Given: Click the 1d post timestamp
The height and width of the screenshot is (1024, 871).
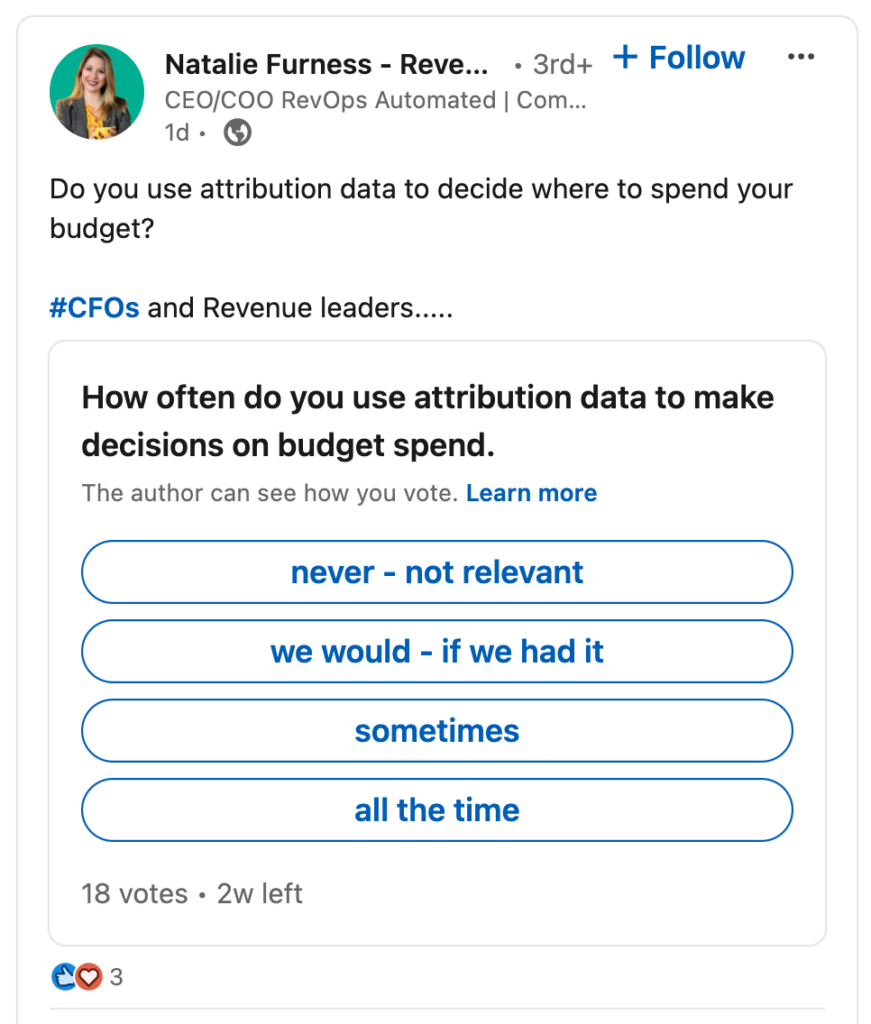Looking at the screenshot, I should 177,131.
